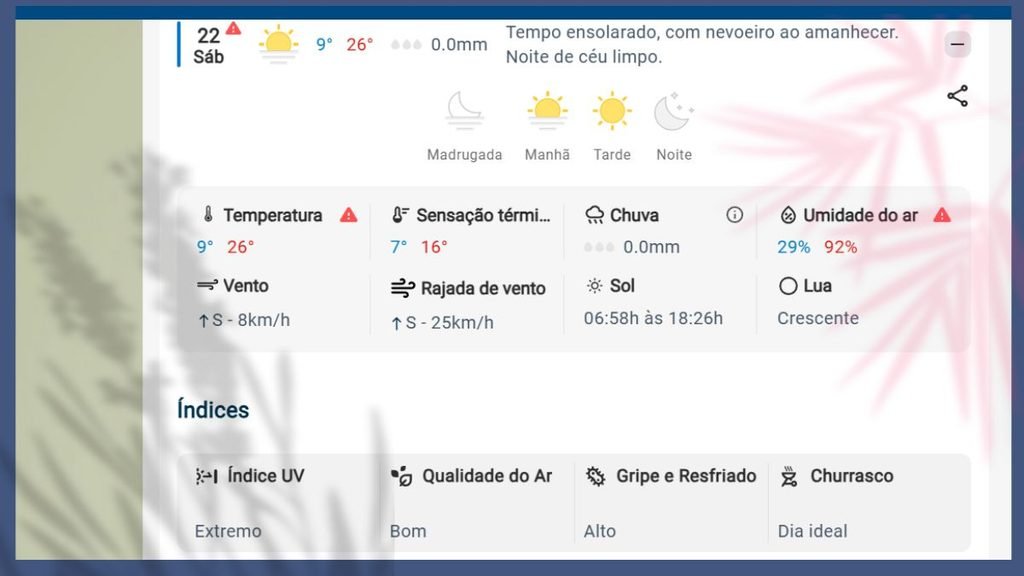Click the alert triangle next to date 22
Viewport: 1024px width, 576px height.
(233, 28)
